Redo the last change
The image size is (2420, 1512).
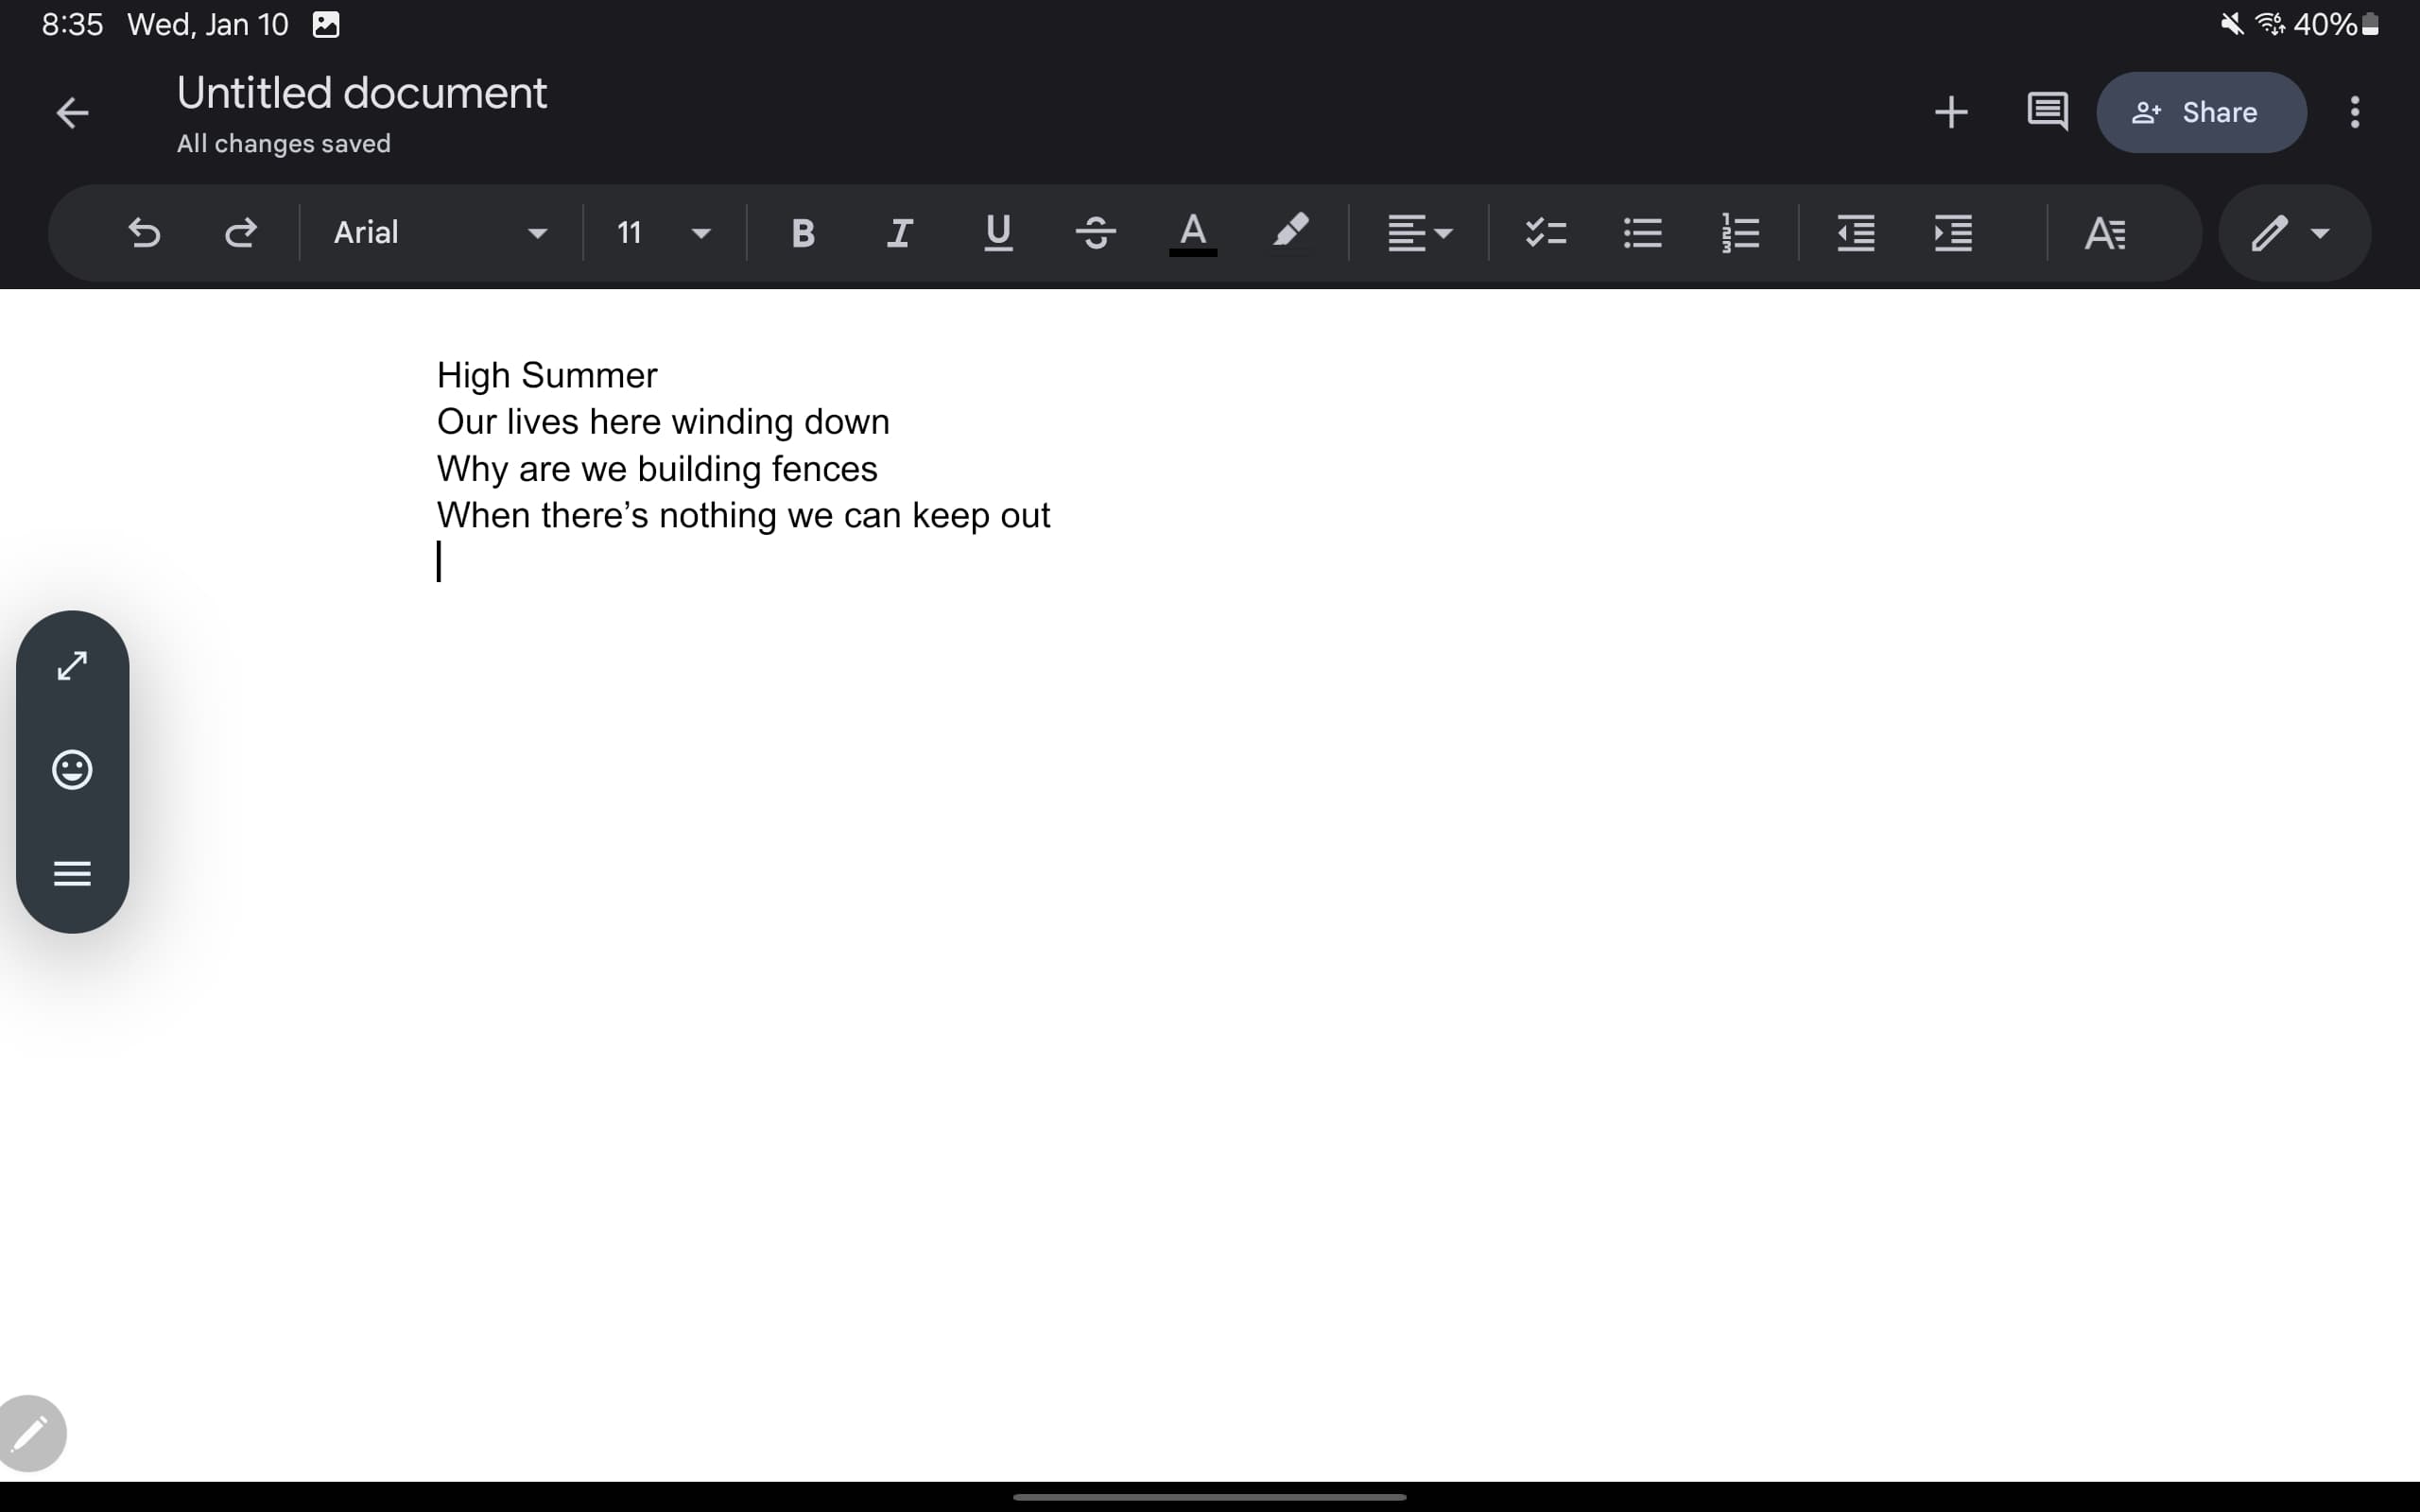pyautogui.click(x=241, y=233)
